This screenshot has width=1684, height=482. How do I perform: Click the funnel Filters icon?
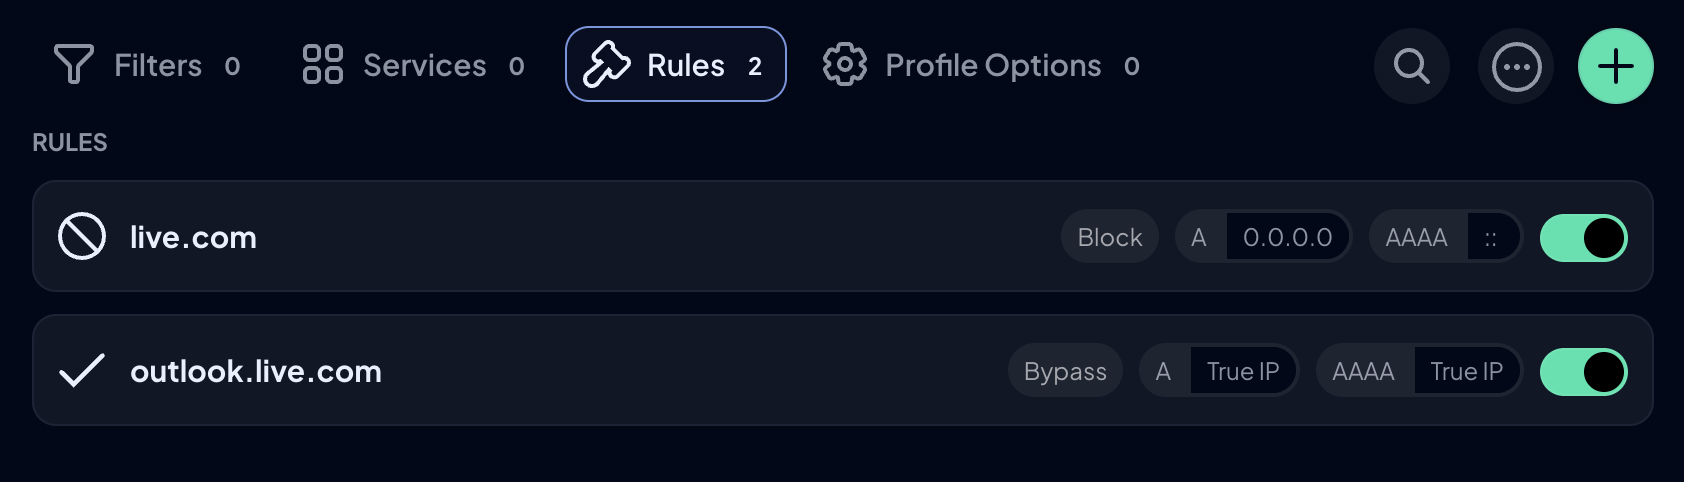74,65
